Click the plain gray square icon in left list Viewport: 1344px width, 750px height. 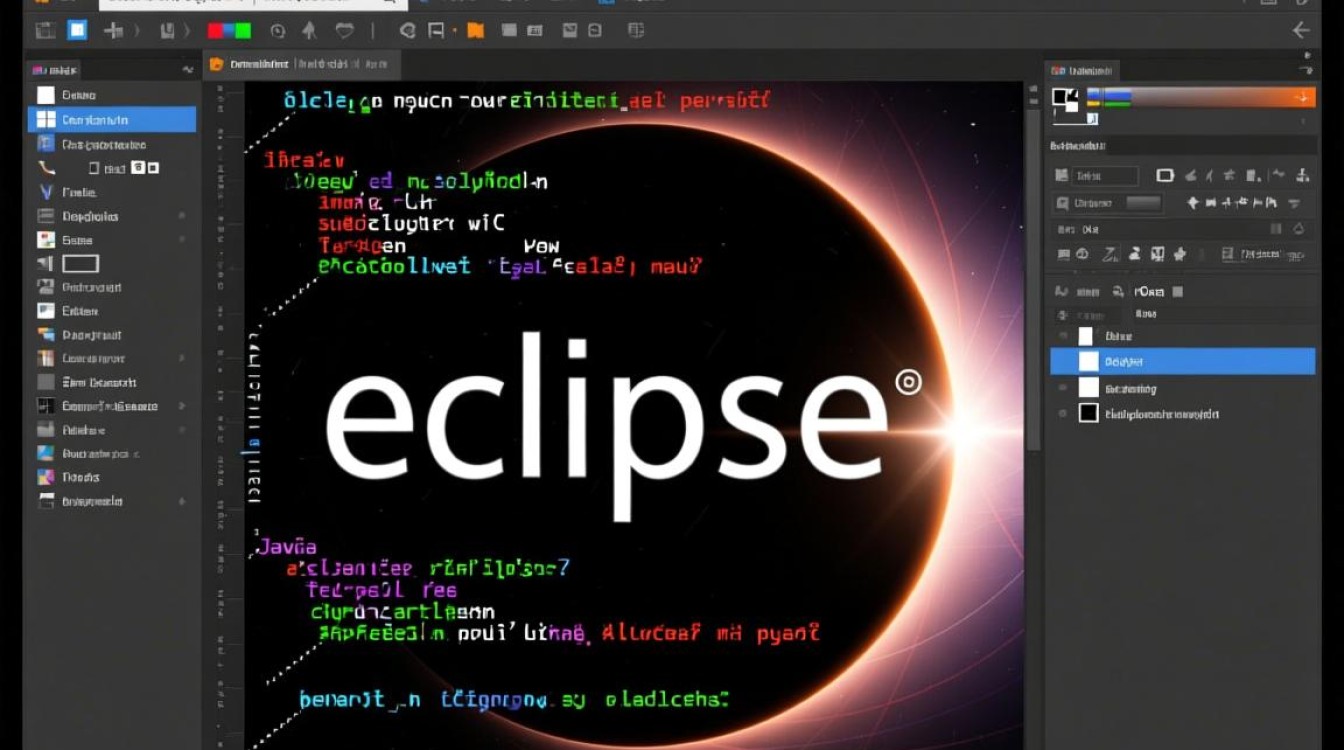pyautogui.click(x=46, y=382)
